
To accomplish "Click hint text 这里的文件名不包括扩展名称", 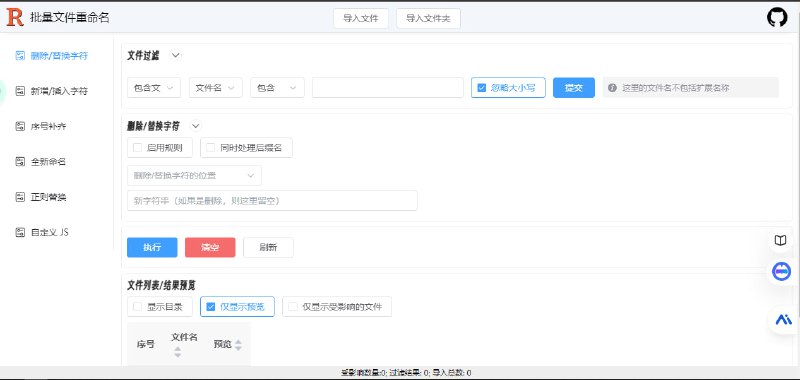I will 676,88.
